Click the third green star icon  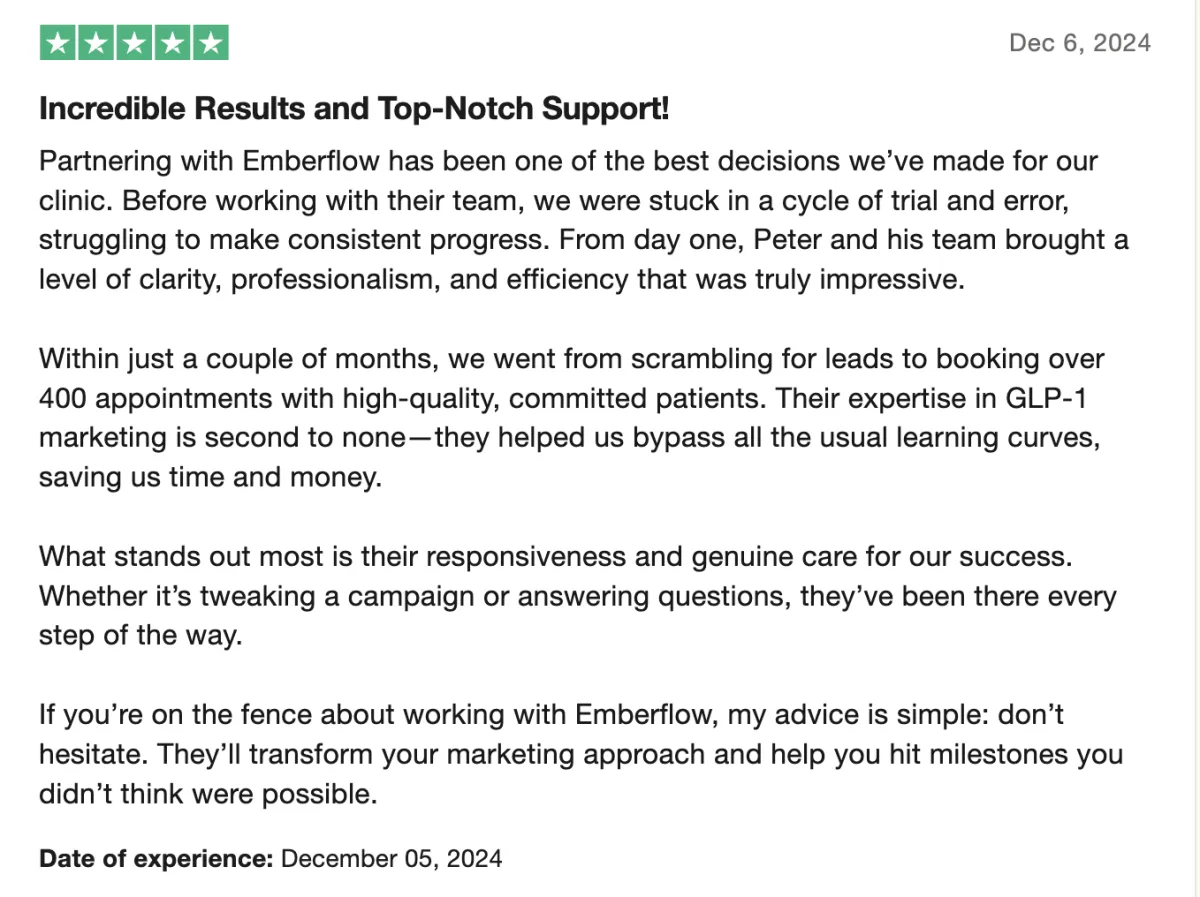(x=134, y=43)
